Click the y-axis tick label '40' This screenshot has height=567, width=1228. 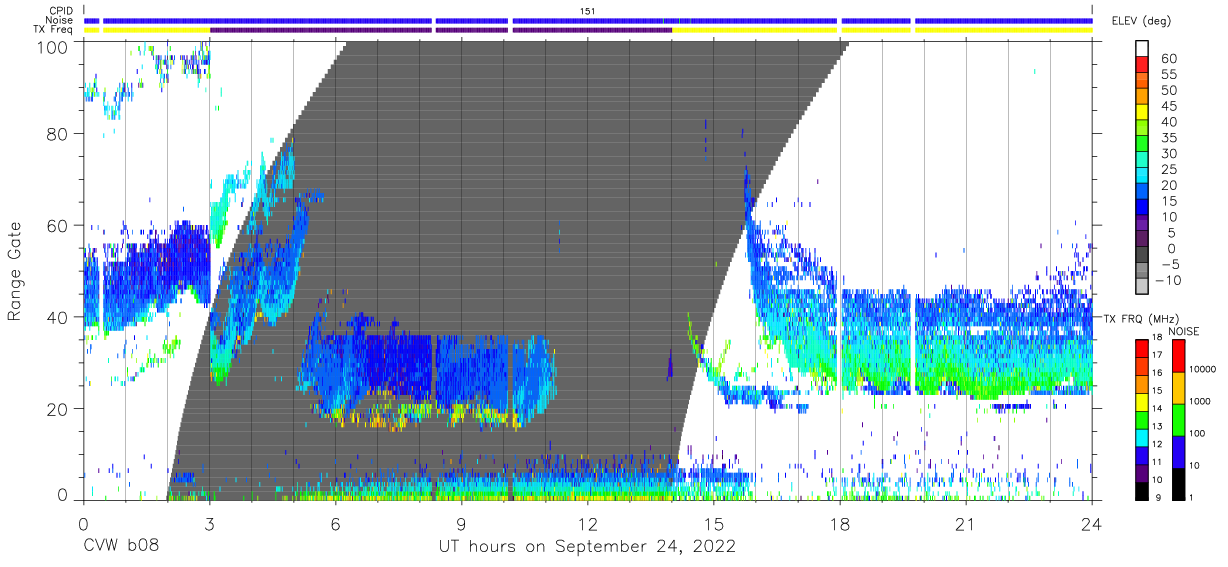[57, 317]
